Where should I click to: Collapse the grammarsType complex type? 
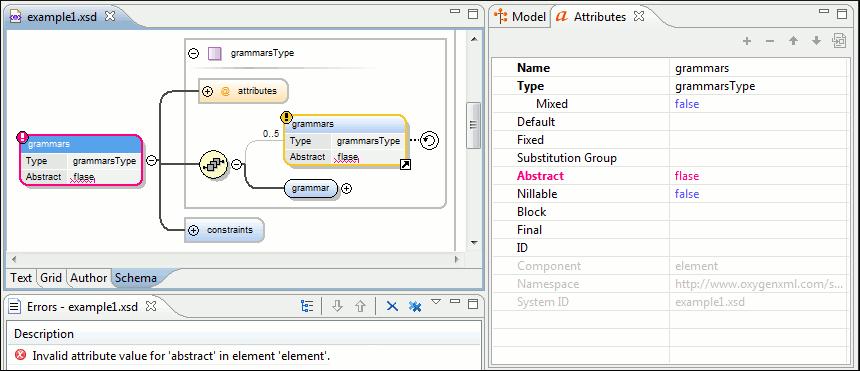click(x=193, y=53)
